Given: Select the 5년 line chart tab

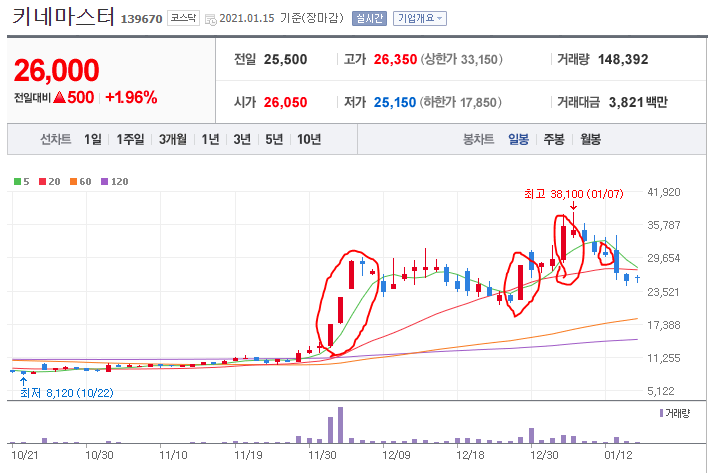Looking at the screenshot, I should pyautogui.click(x=274, y=139).
